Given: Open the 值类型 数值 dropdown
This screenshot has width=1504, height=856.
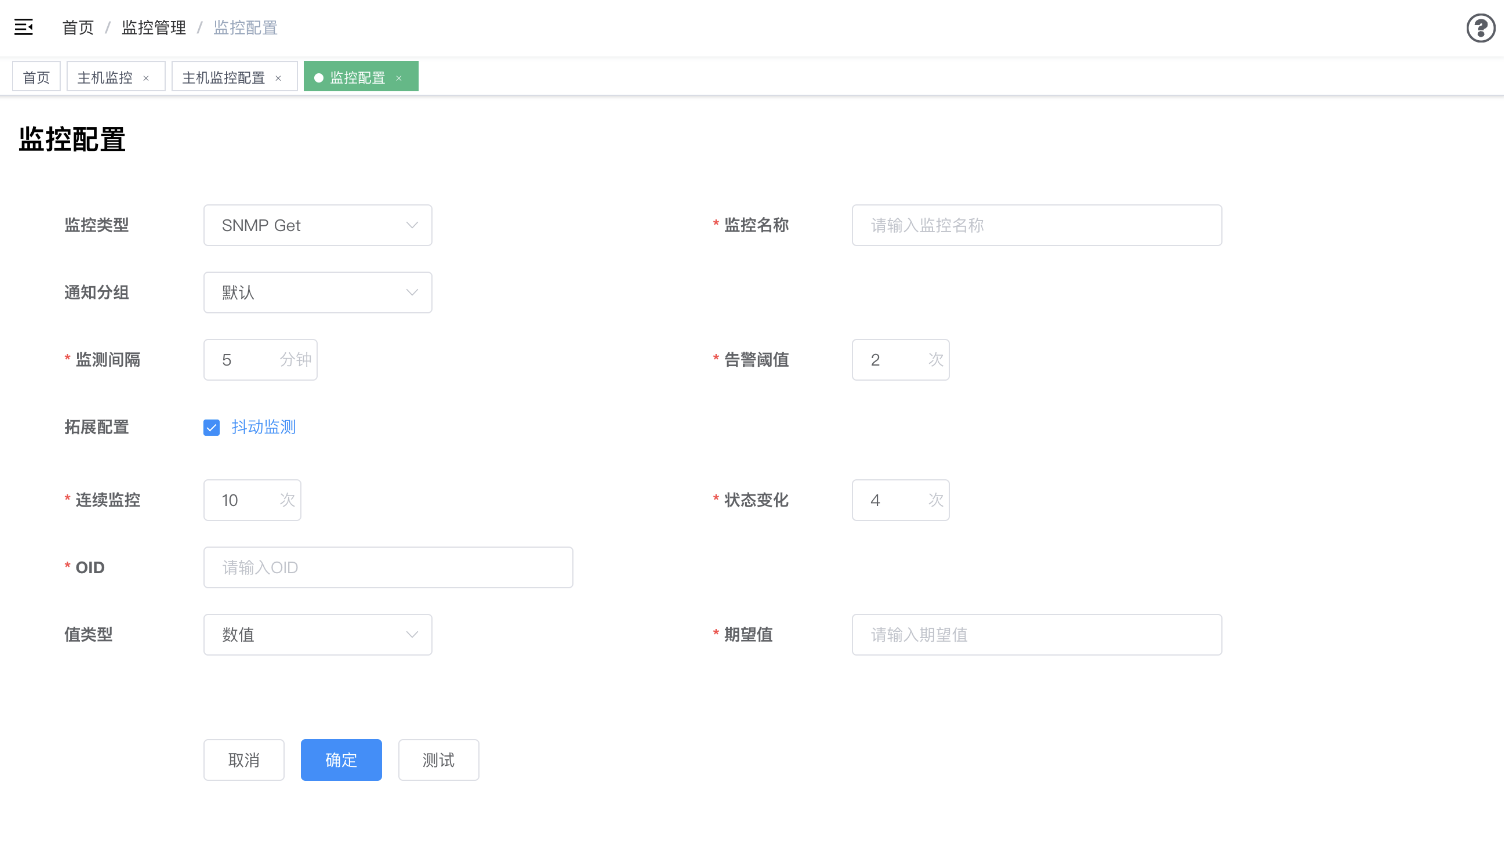Looking at the screenshot, I should (x=318, y=635).
